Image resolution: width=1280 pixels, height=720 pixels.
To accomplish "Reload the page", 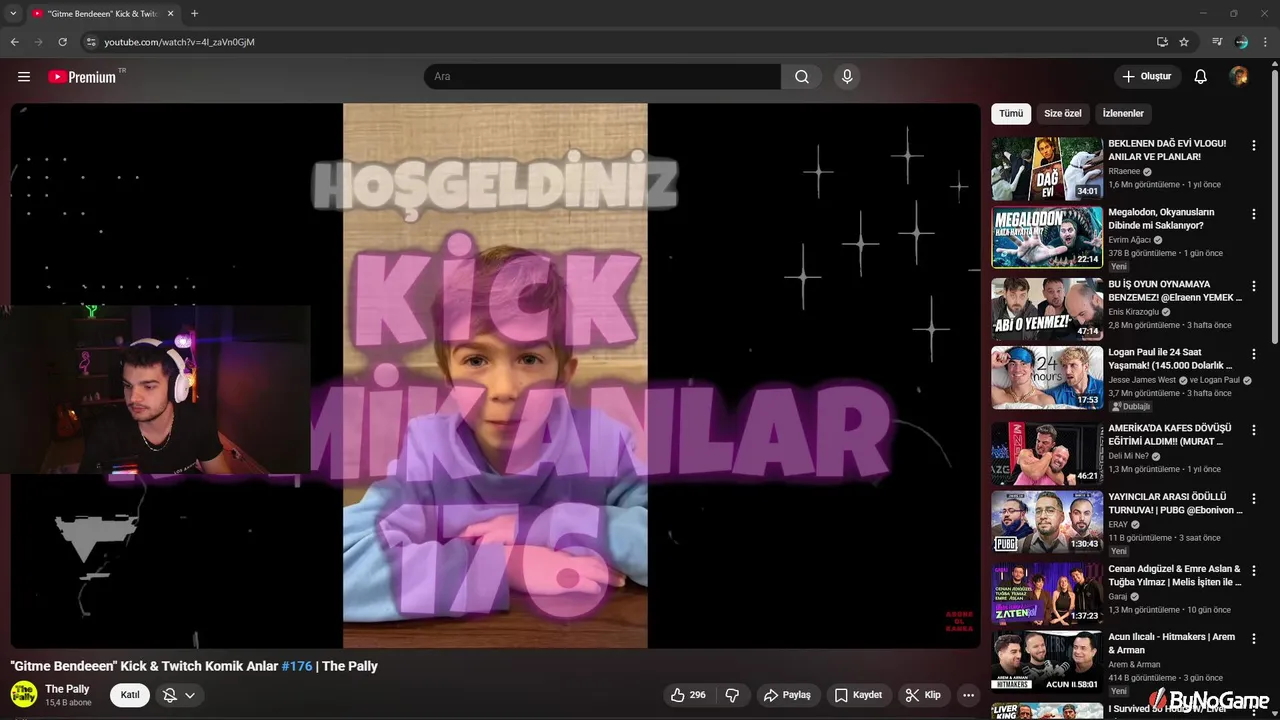I will tap(62, 42).
